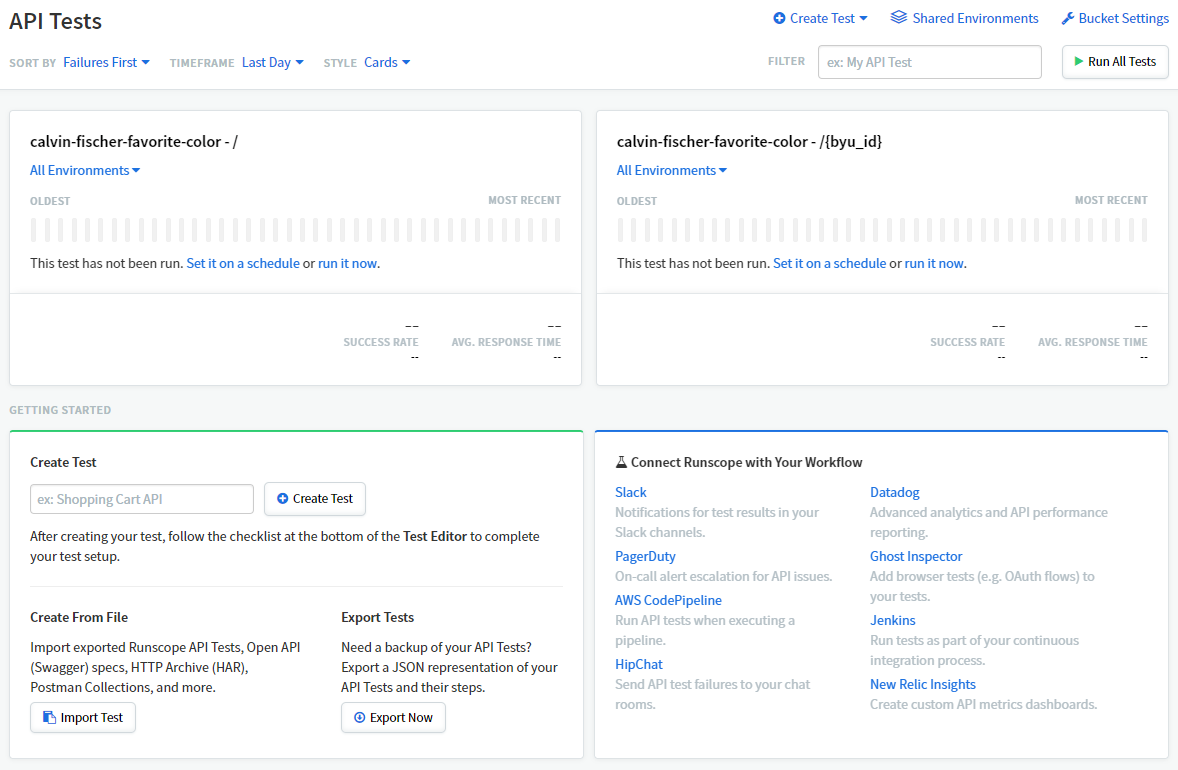This screenshot has width=1178, height=770.
Task: Open the Jenkins integration link
Action: [893, 621]
